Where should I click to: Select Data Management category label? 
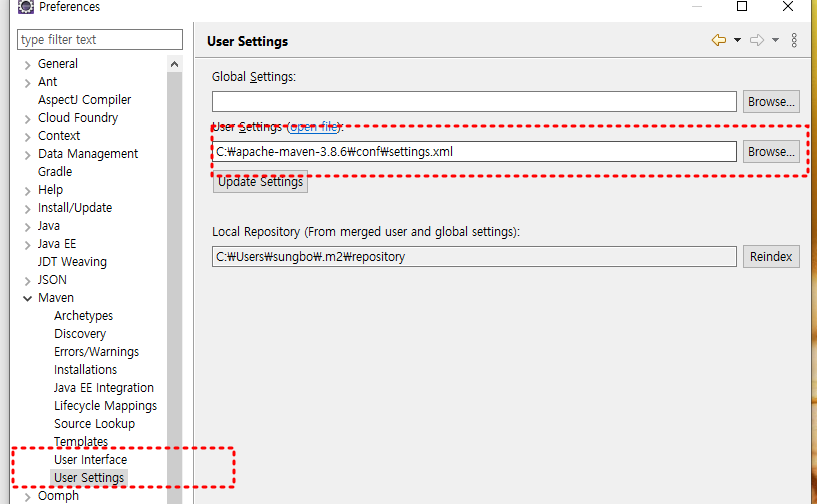point(88,154)
